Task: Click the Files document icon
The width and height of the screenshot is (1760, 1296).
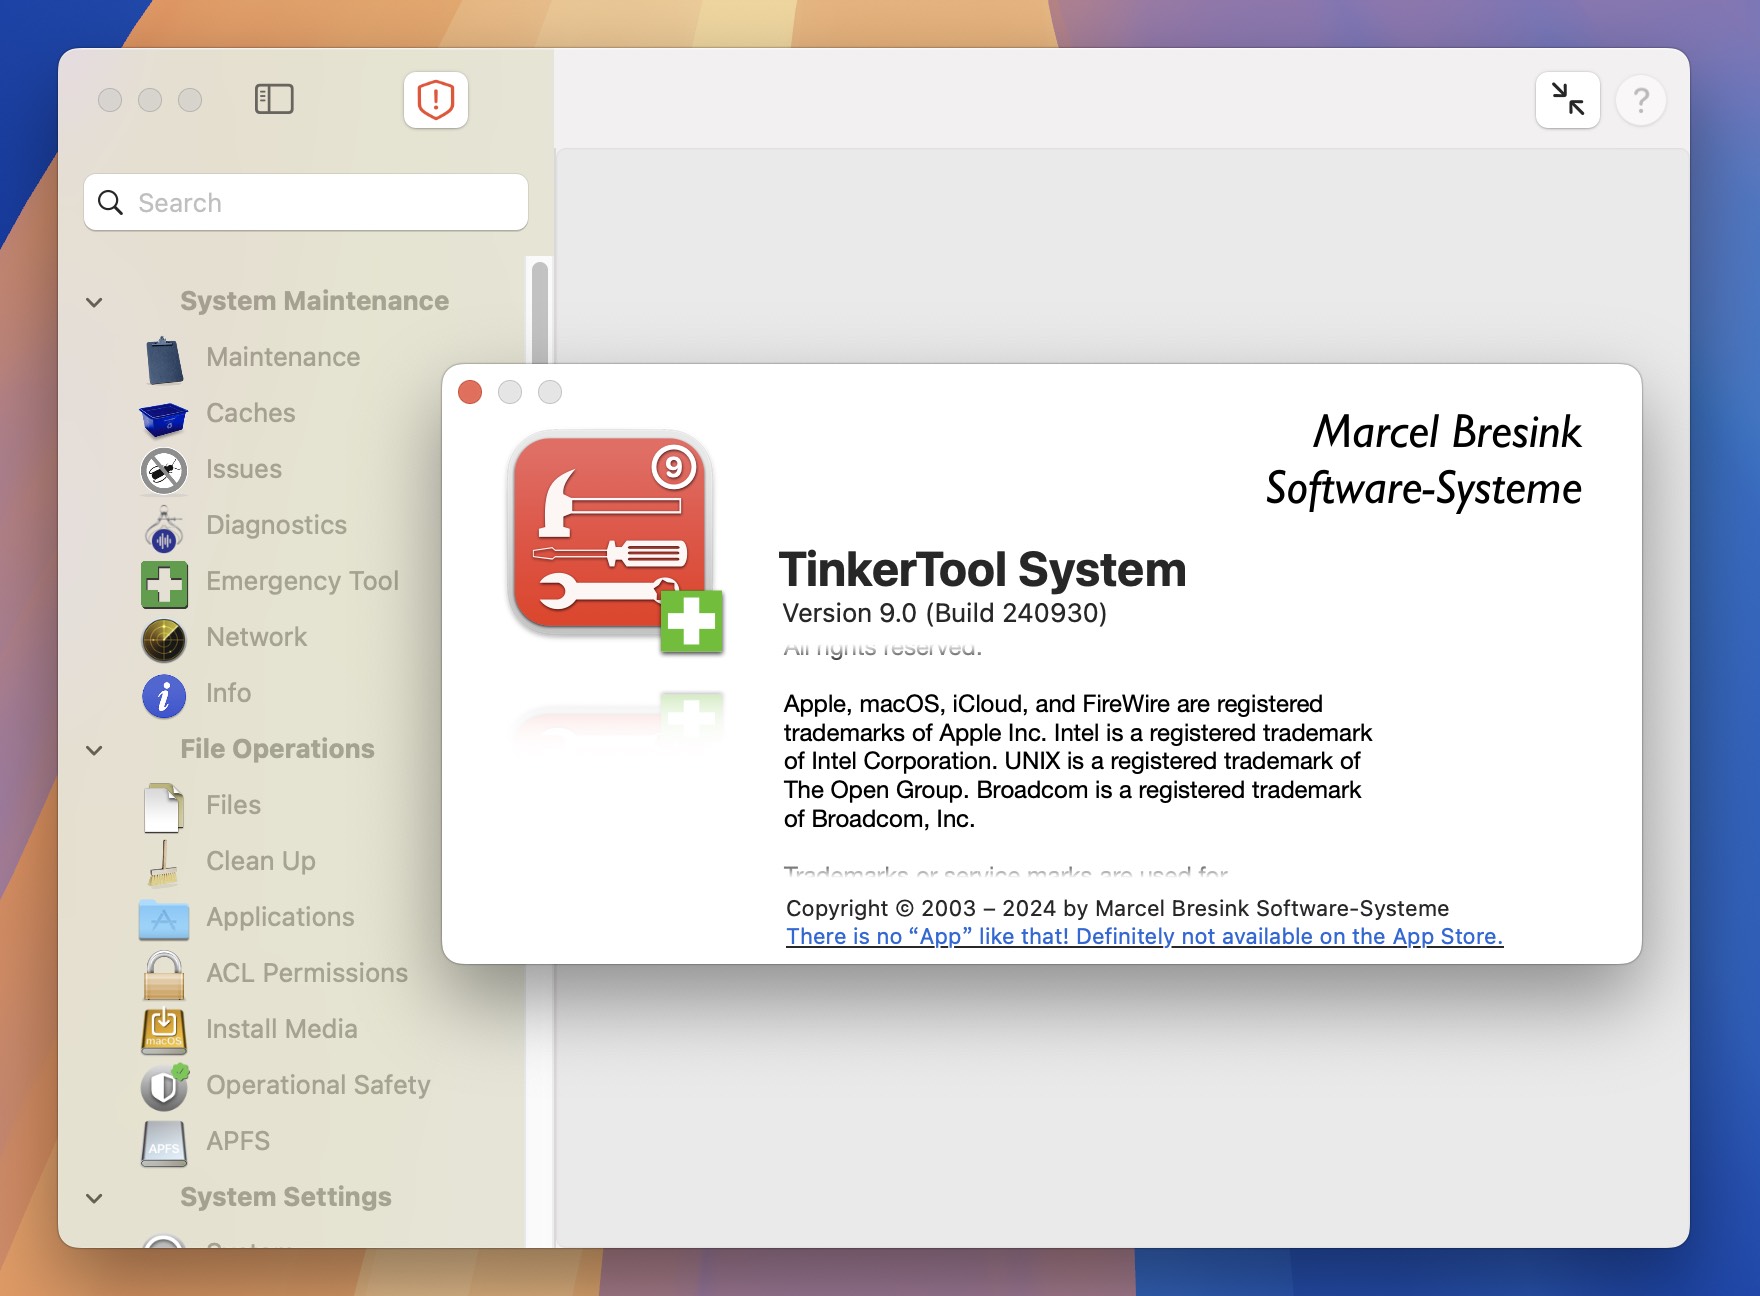Action: 164,807
